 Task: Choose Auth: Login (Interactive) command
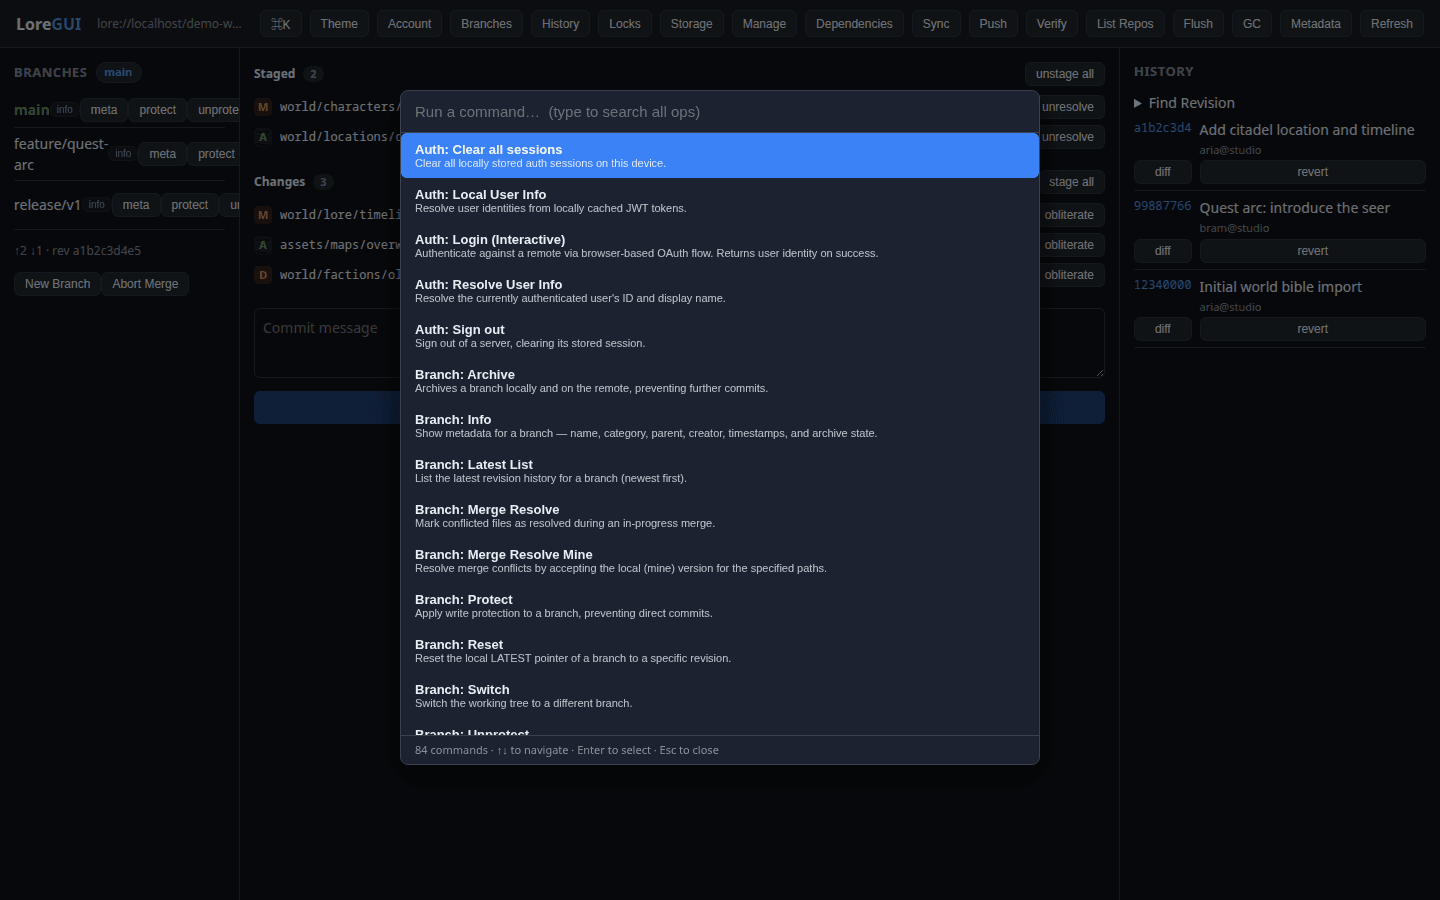[720, 246]
